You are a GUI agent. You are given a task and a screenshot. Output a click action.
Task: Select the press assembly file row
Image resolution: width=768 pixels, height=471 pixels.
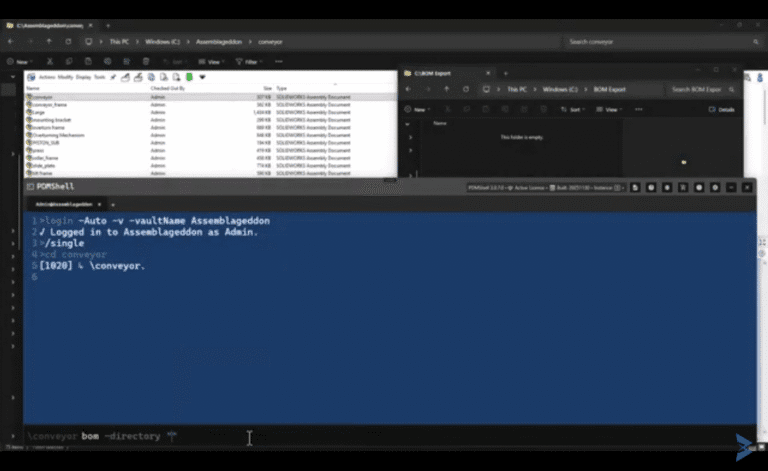(x=211, y=150)
